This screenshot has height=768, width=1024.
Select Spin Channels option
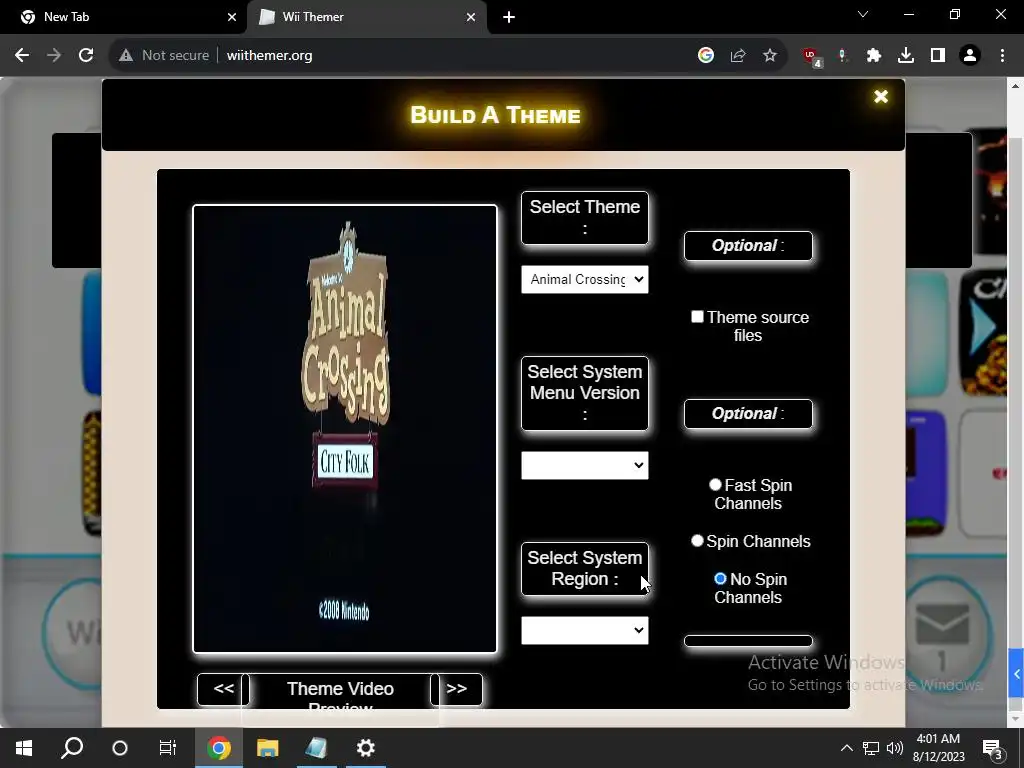click(x=697, y=541)
